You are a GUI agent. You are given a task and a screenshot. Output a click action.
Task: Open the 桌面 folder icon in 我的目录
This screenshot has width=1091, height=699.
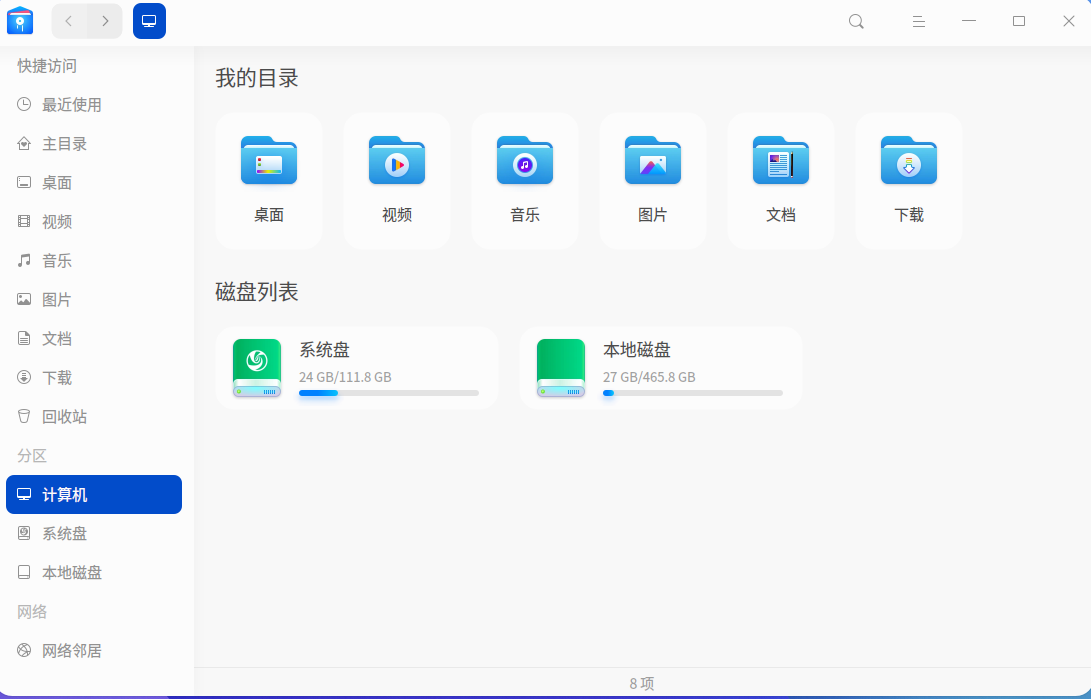click(269, 161)
